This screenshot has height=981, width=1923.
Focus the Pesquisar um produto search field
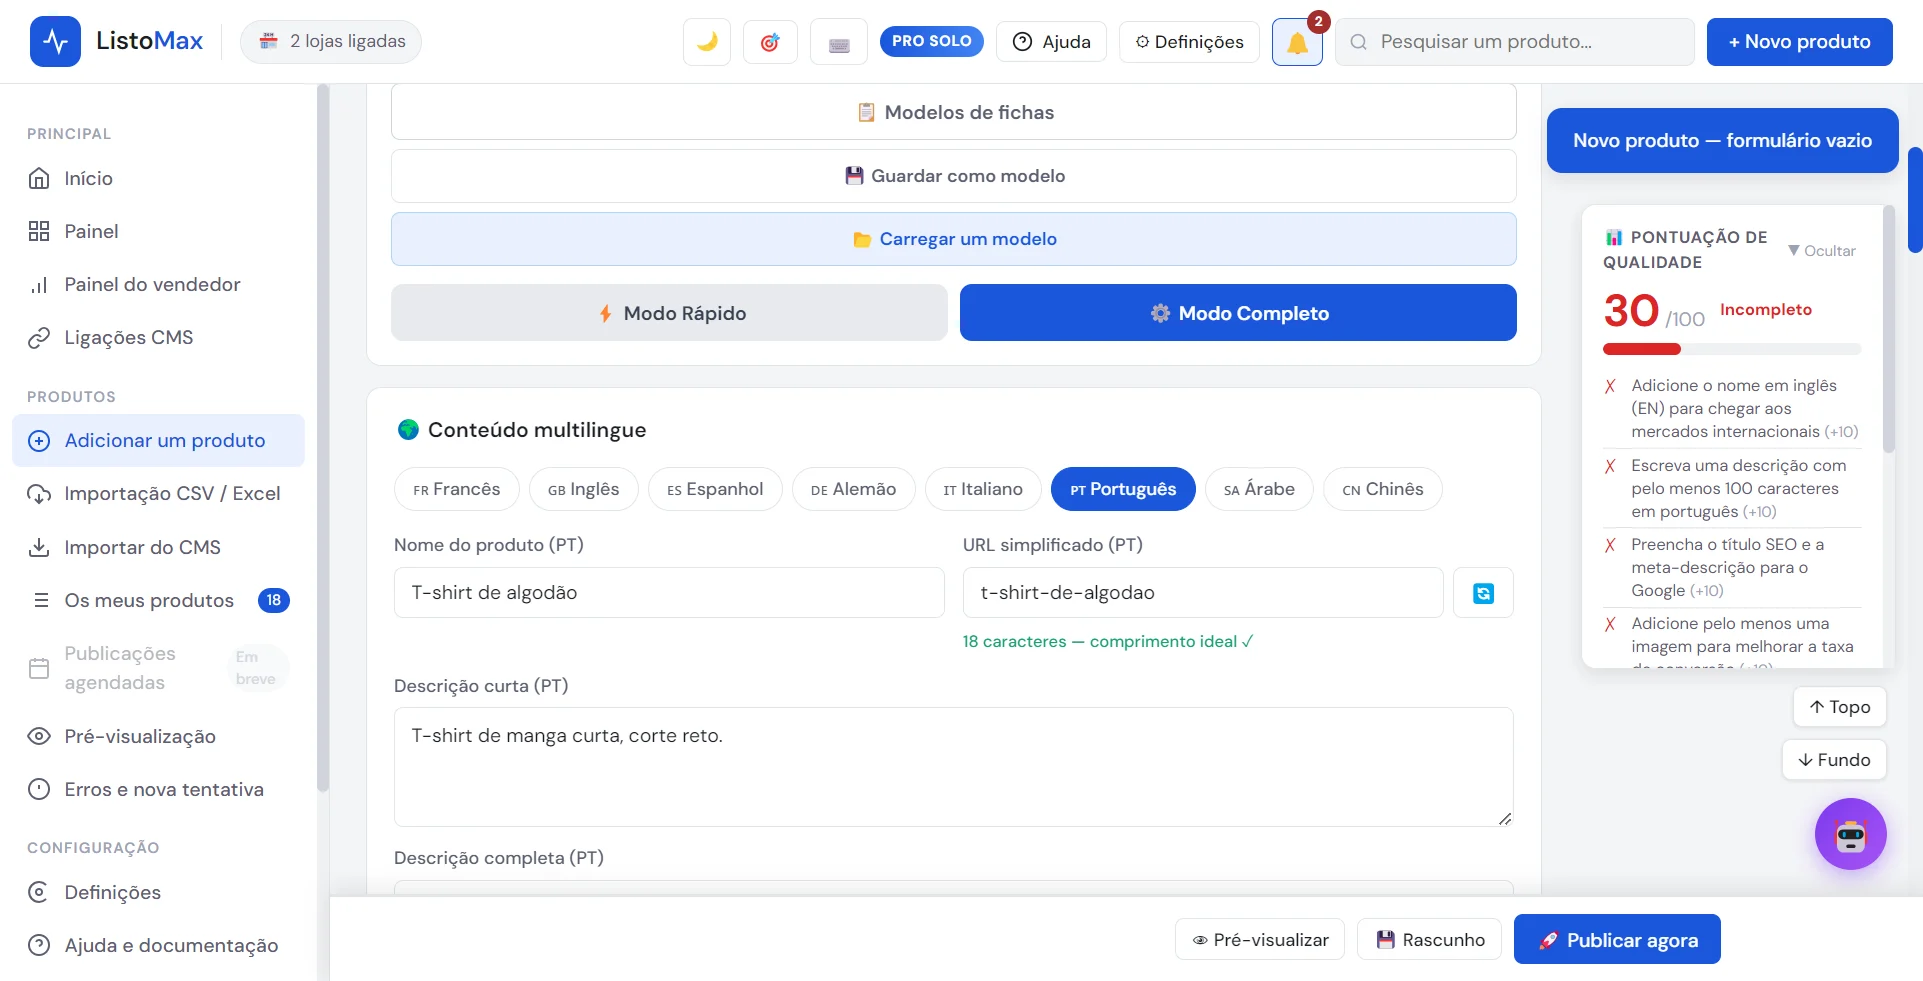click(x=1515, y=42)
